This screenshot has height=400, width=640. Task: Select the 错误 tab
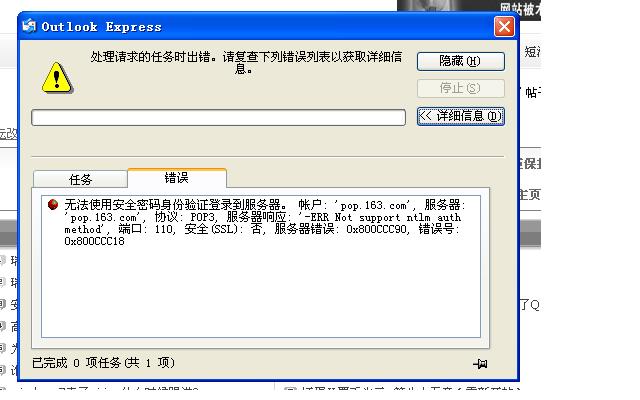pos(177,178)
